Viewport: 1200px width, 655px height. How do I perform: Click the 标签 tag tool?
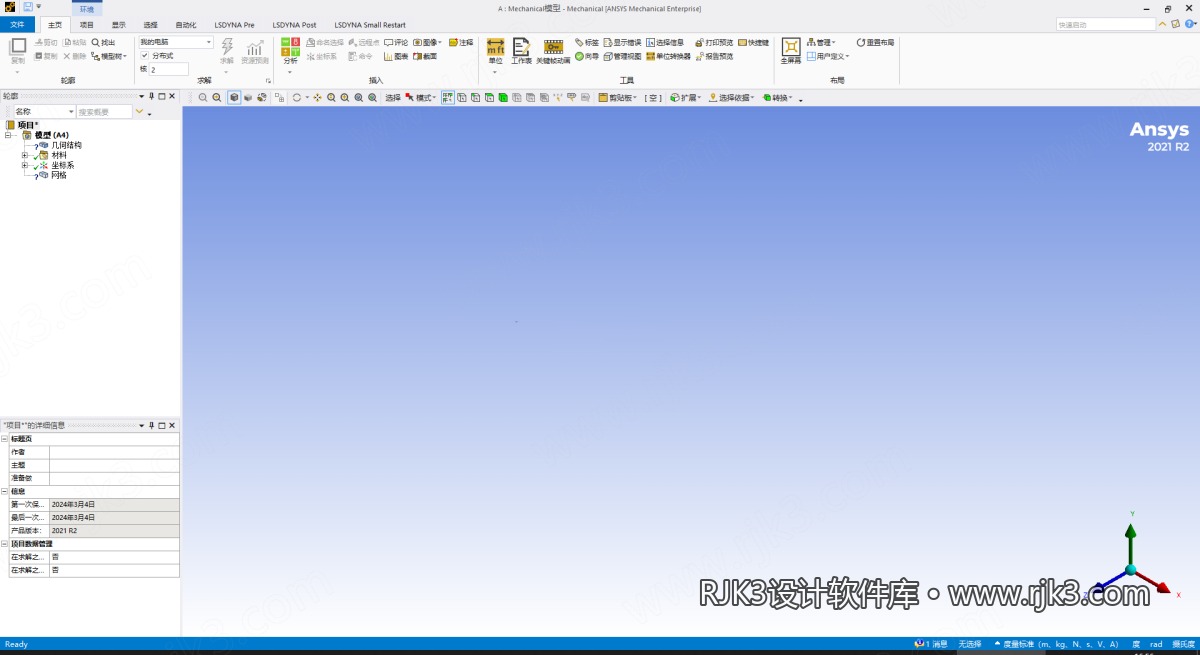click(x=587, y=43)
